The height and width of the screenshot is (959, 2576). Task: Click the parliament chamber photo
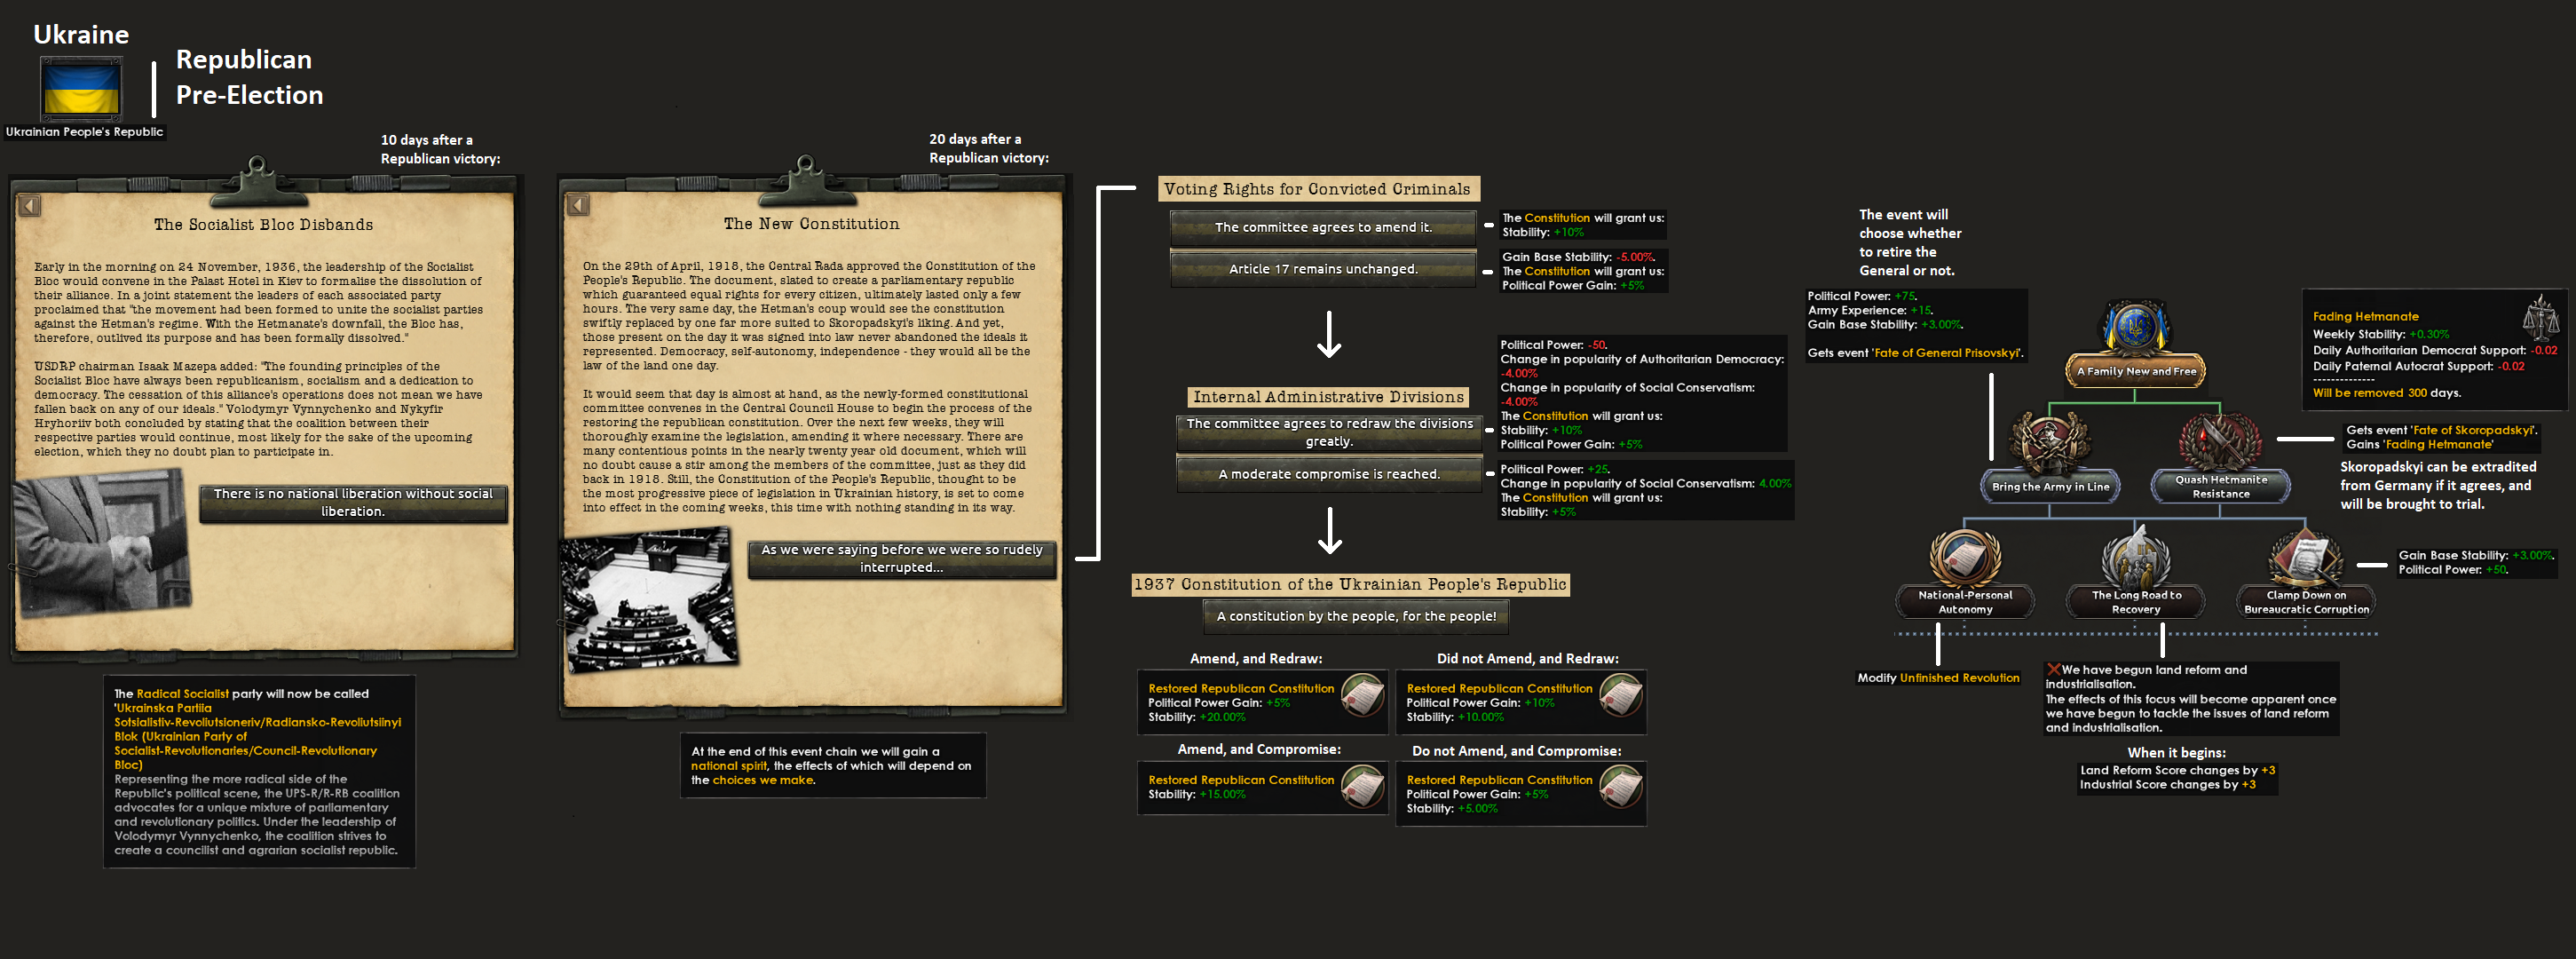648,603
